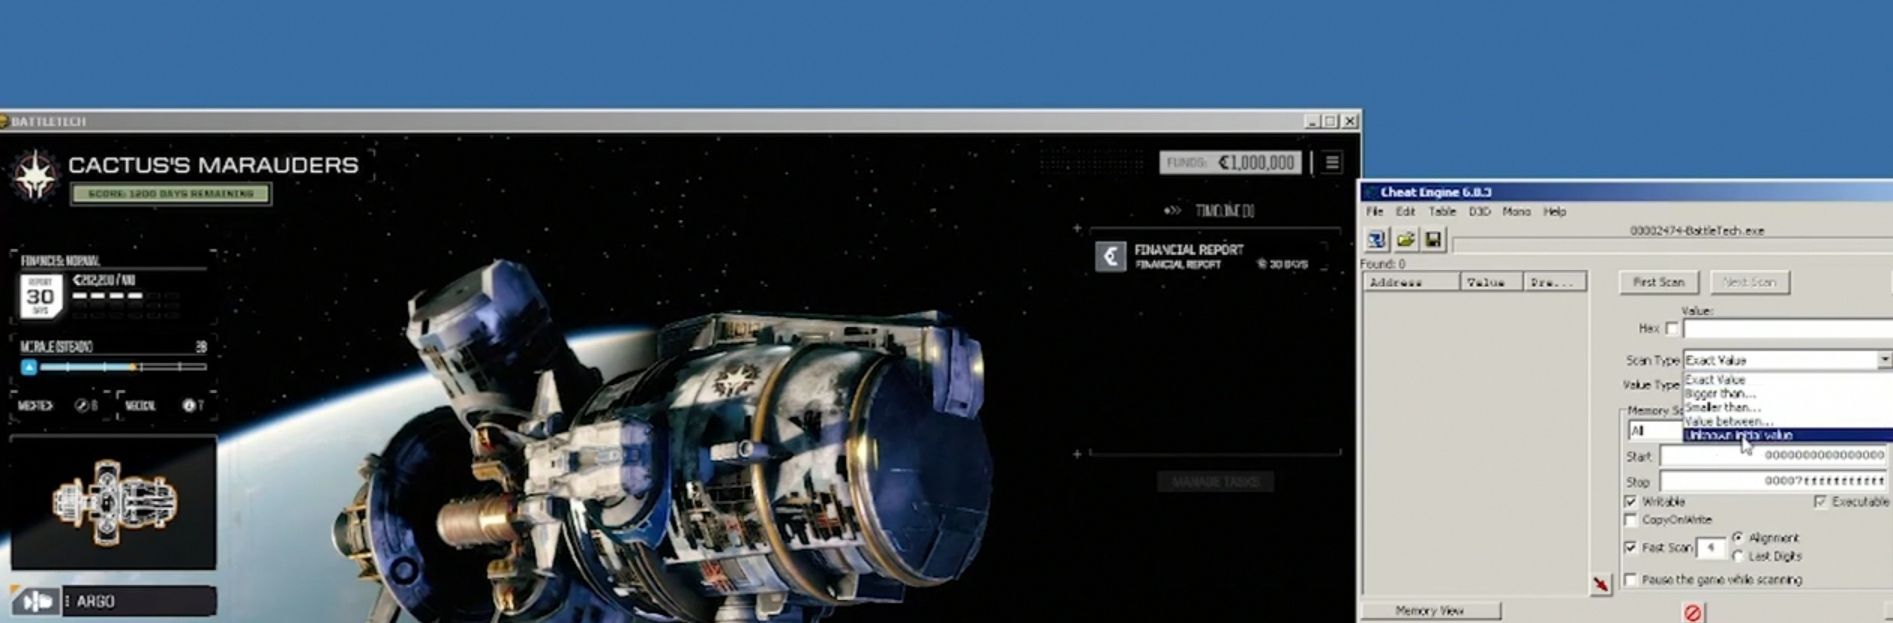
Task: Open the Edit menu in Cheat Engine
Action: 1405,212
